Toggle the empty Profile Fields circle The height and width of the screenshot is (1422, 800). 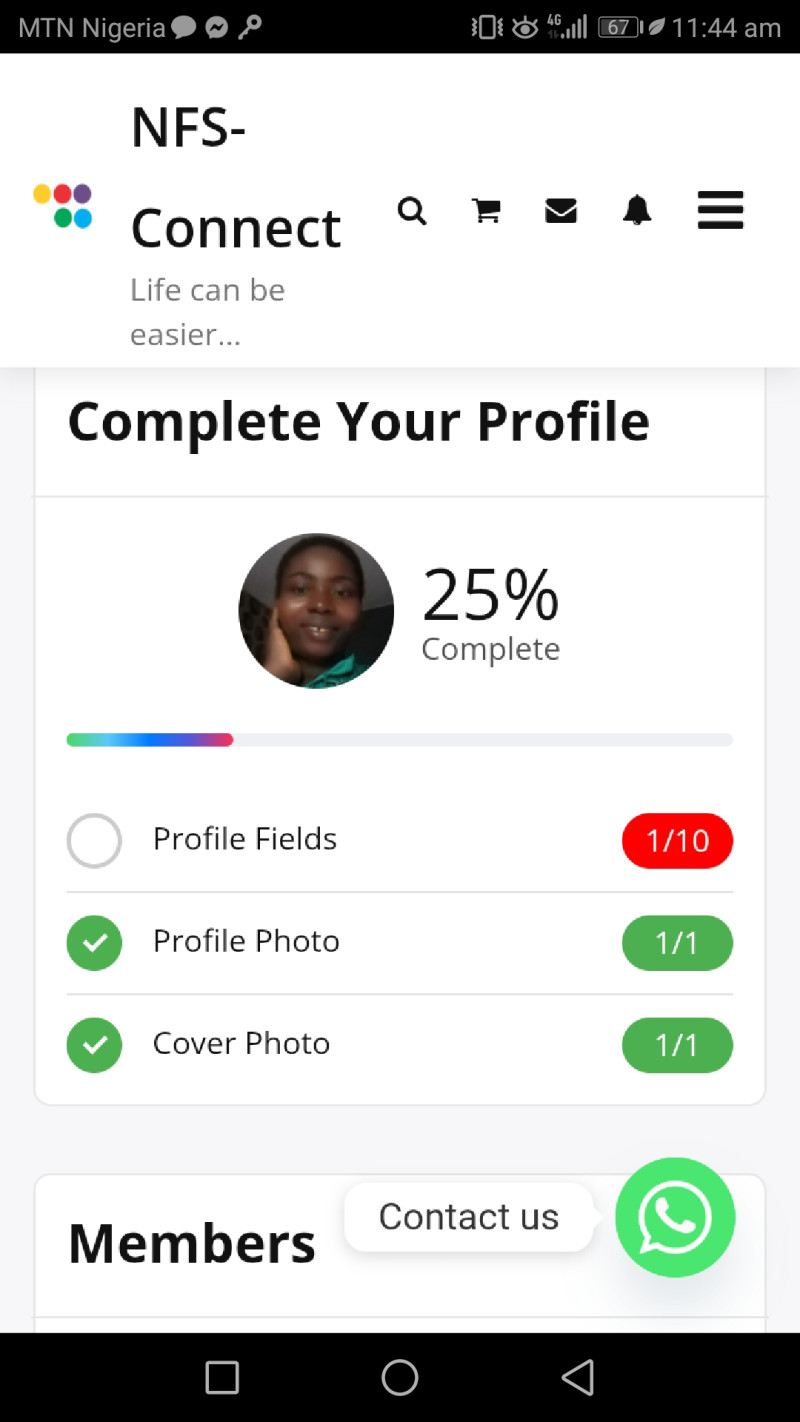(x=94, y=841)
